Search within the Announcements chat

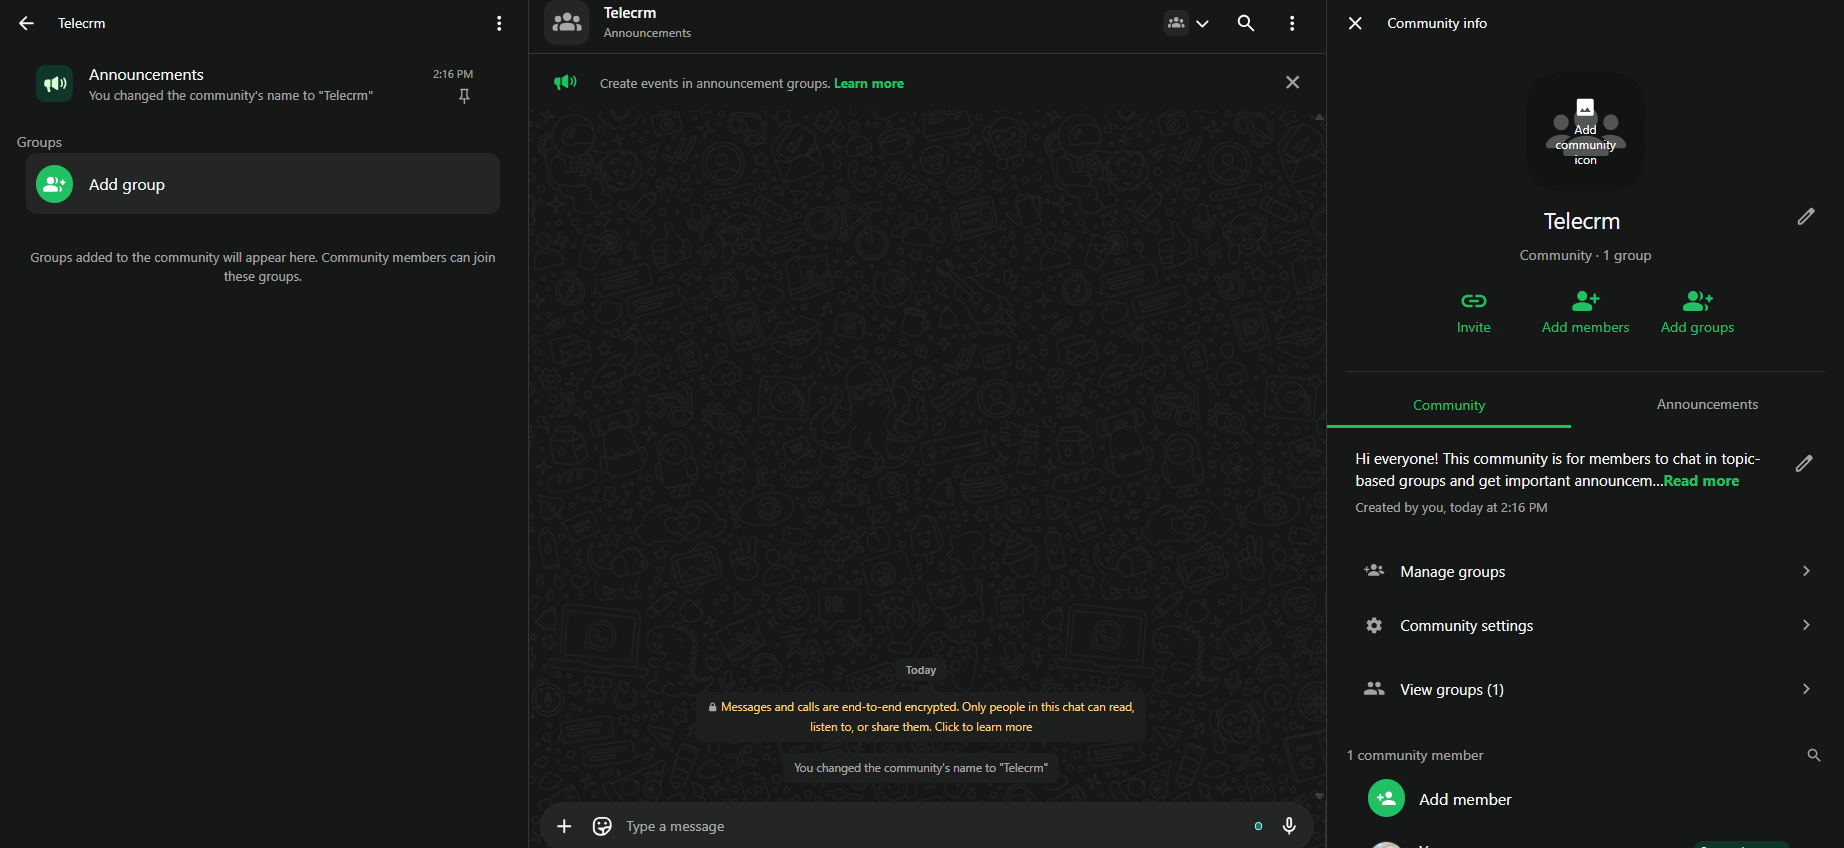coord(1246,23)
